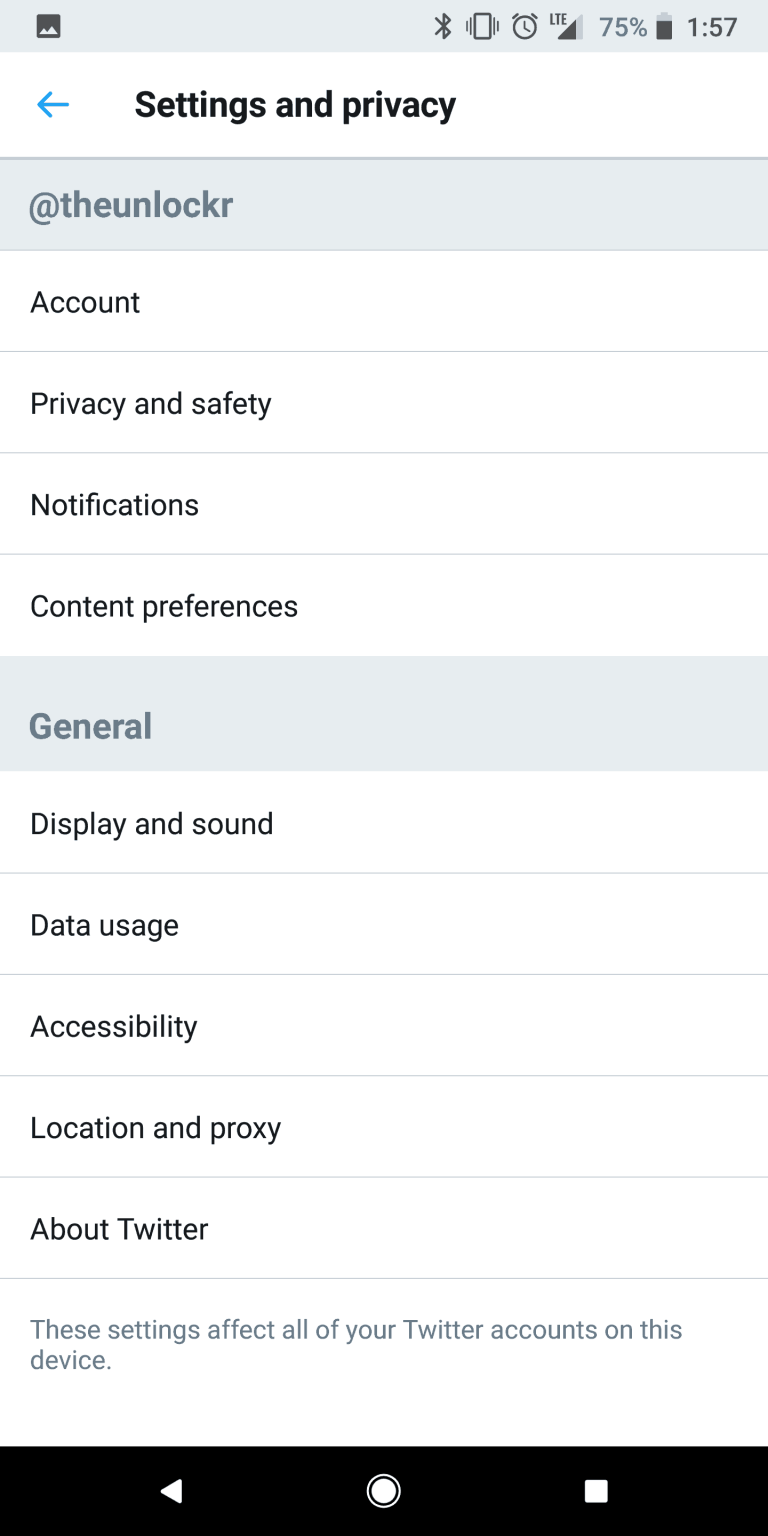Open Content preferences
768x1536 pixels.
(384, 606)
